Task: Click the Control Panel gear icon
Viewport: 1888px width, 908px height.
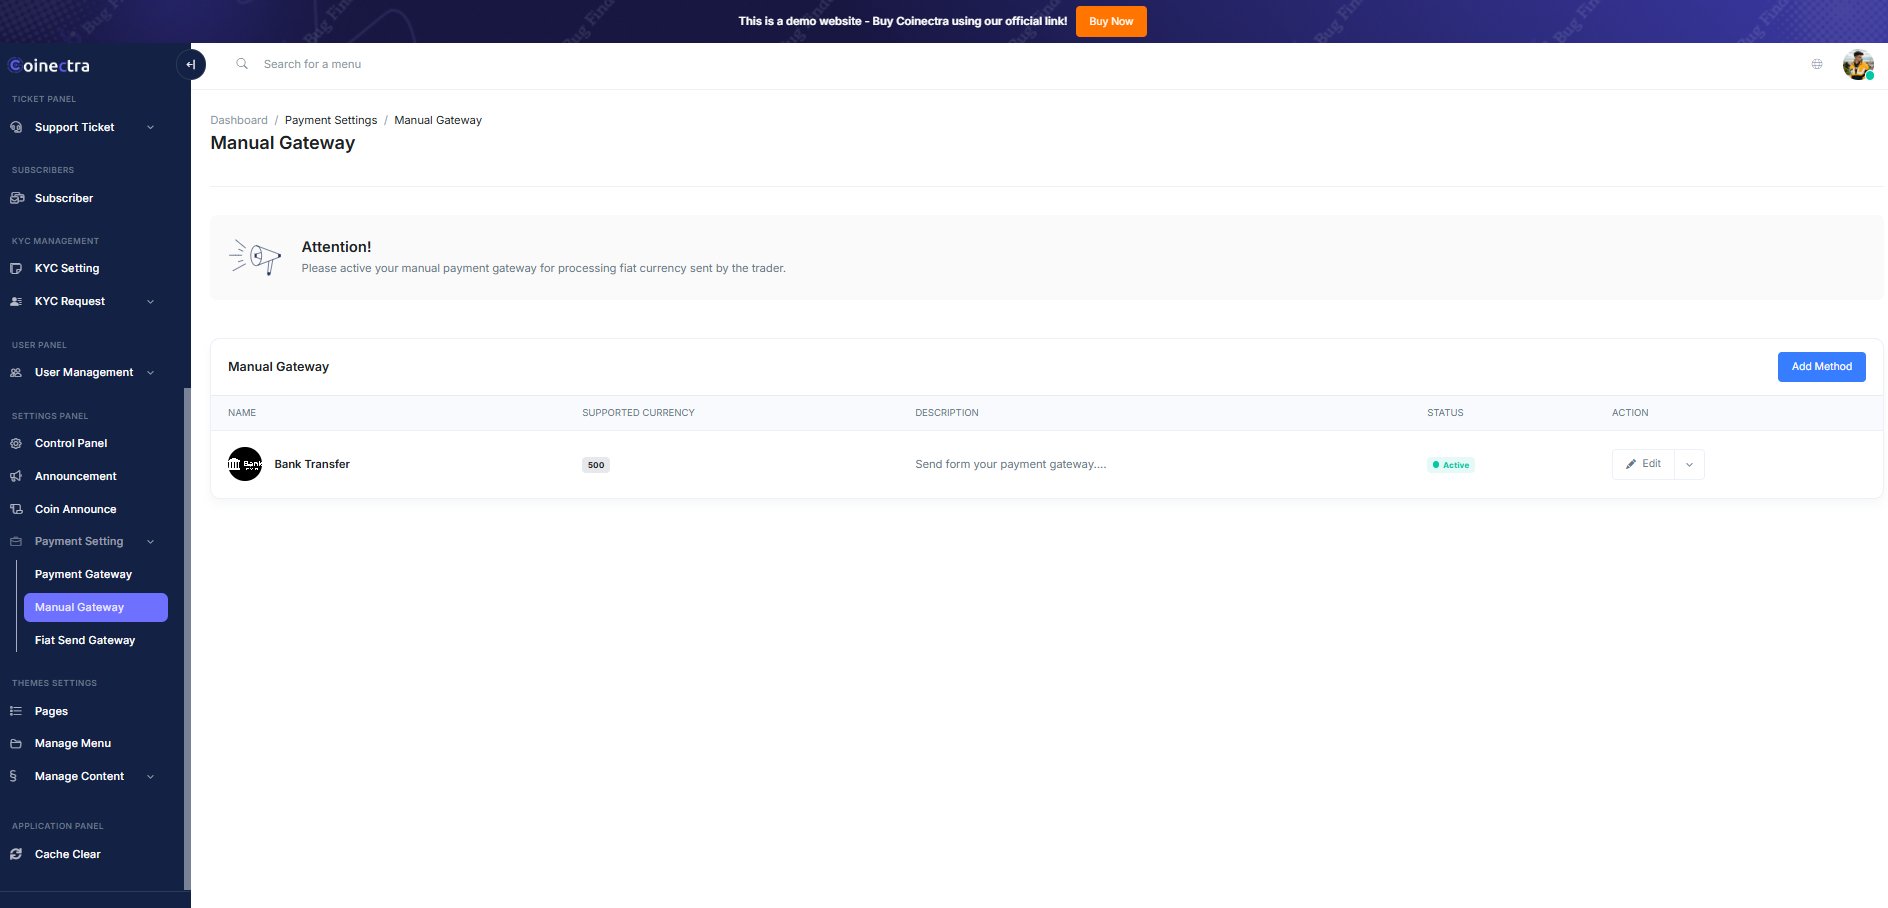Action: pyautogui.click(x=16, y=443)
